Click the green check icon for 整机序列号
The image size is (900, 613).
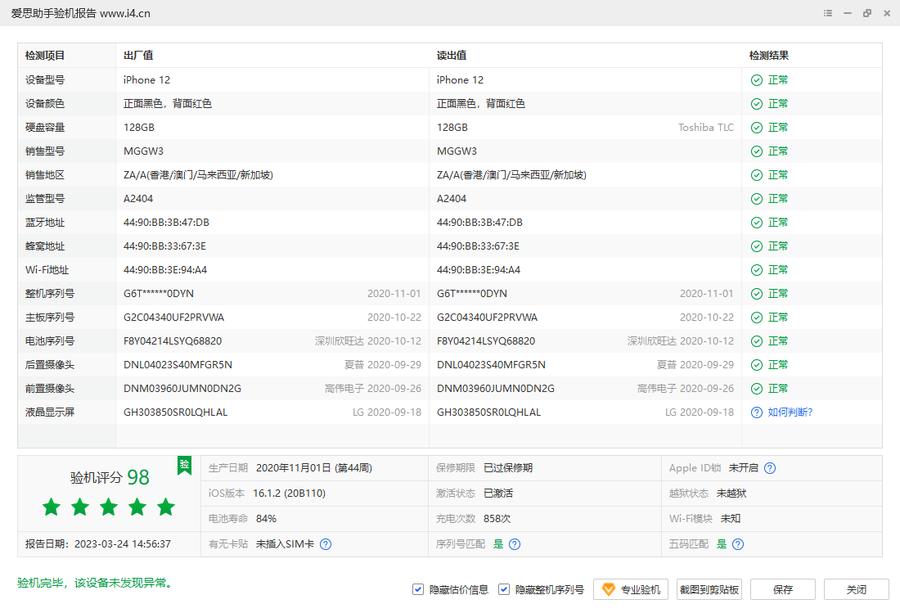point(757,294)
